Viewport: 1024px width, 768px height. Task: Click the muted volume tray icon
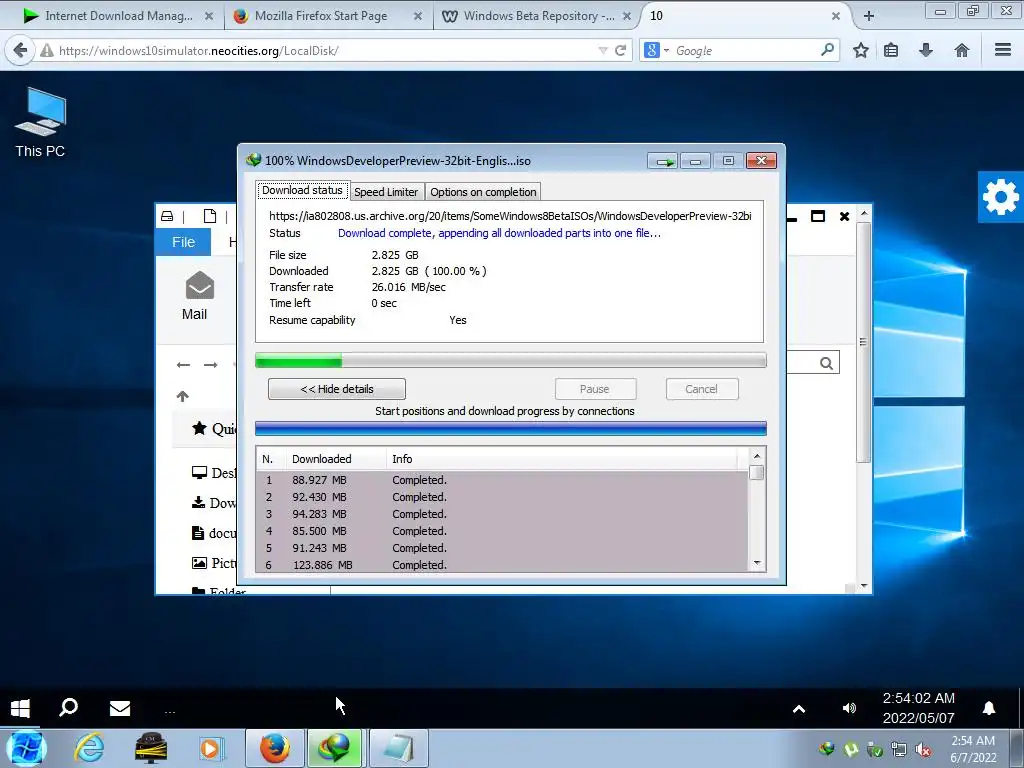pos(923,750)
